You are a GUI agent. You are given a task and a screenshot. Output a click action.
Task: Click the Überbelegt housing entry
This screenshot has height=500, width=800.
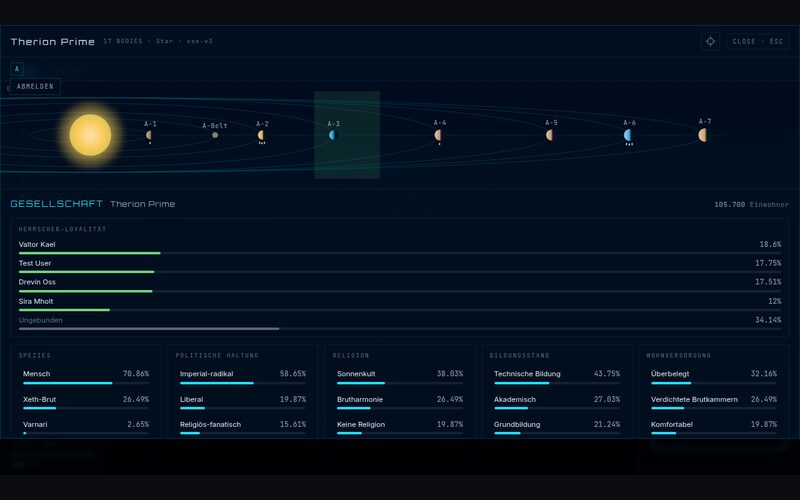tap(714, 377)
